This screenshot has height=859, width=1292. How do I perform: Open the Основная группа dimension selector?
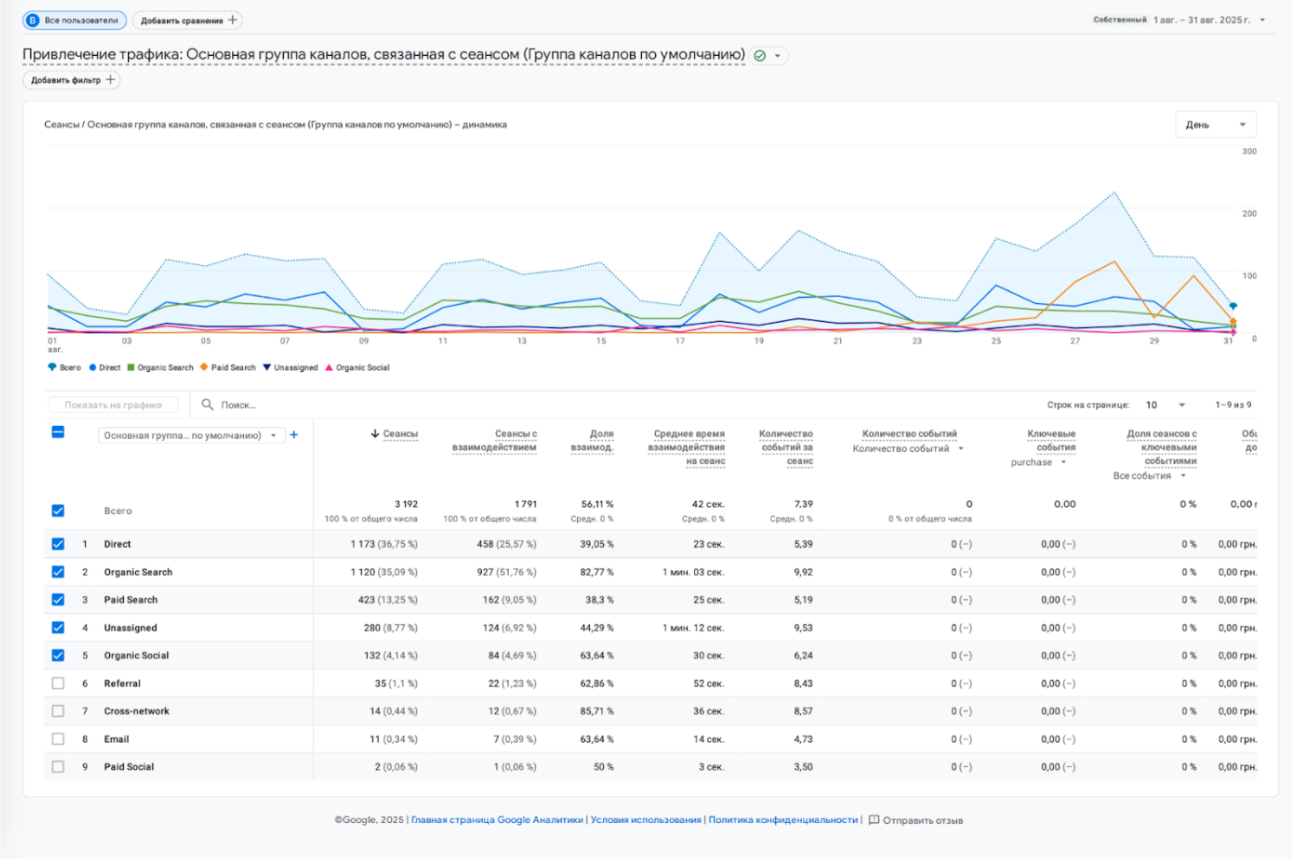190,435
